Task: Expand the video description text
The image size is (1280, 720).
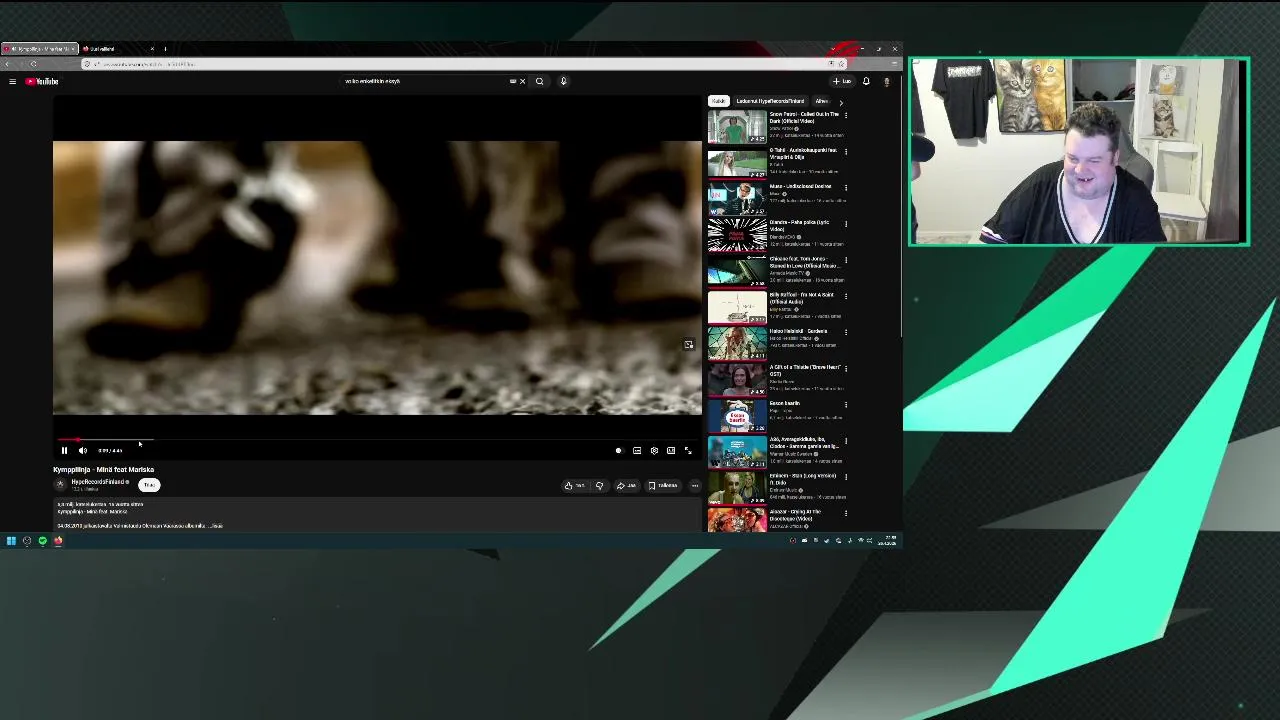Action: [x=217, y=526]
